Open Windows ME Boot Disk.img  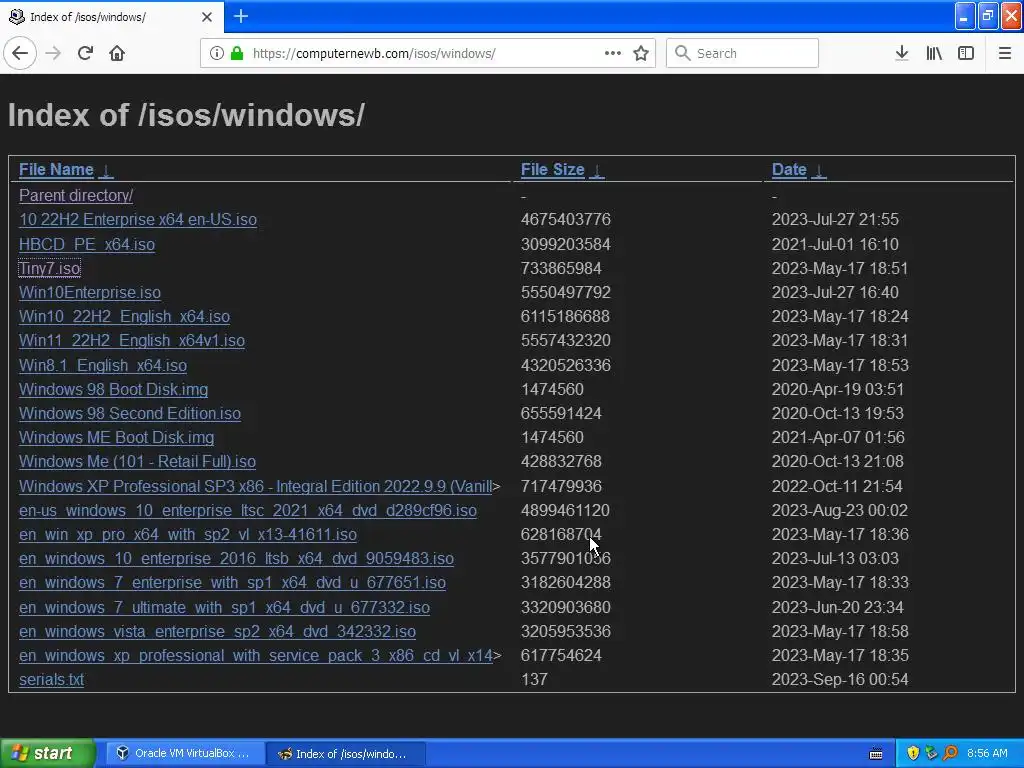116,438
